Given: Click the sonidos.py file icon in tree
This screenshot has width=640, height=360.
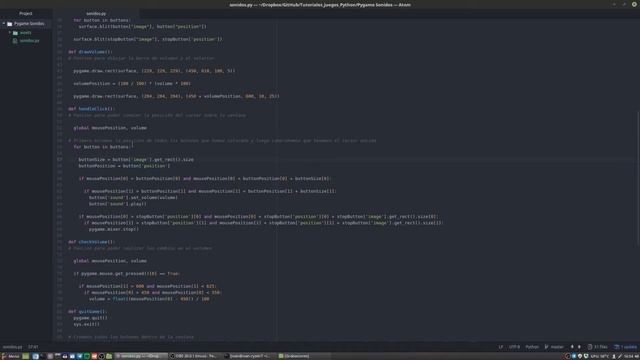Looking at the screenshot, I should [x=15, y=41].
